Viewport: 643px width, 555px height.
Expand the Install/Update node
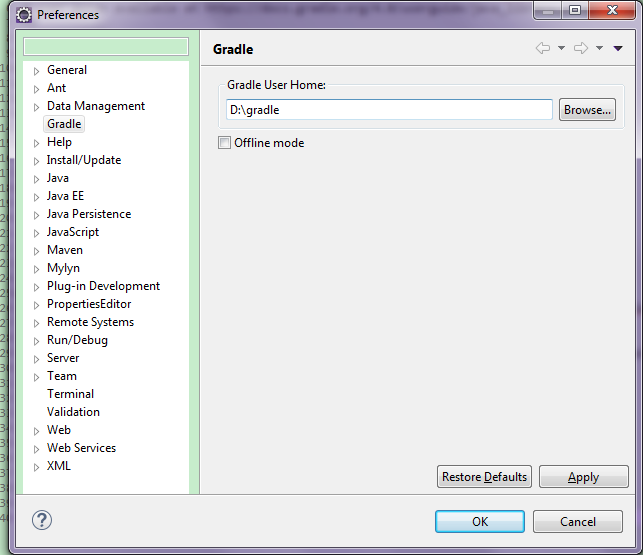(36, 161)
